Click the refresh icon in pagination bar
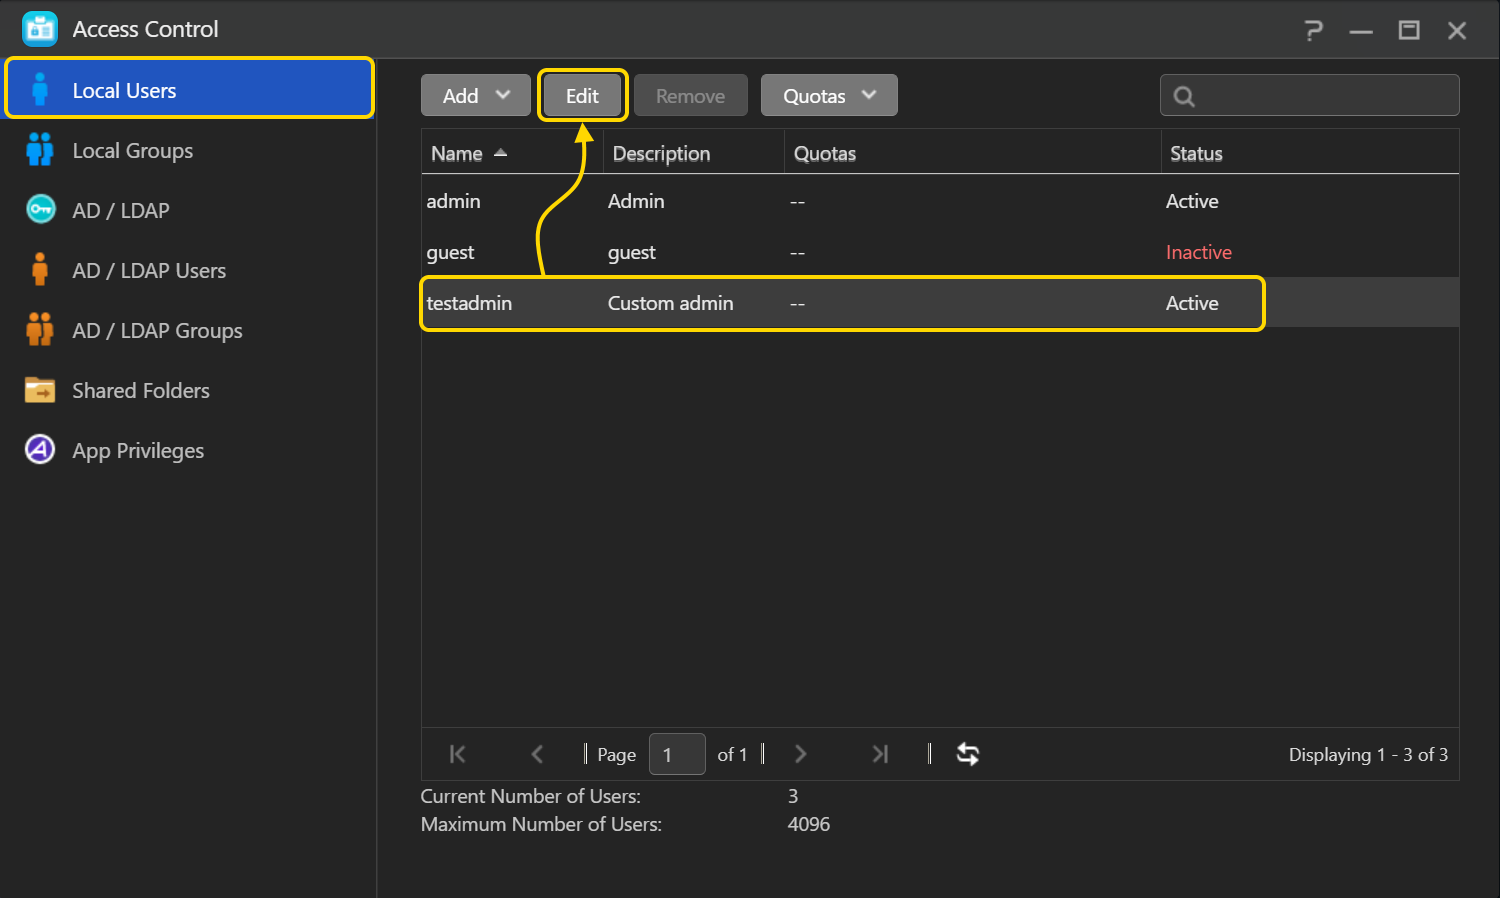Screen dimensions: 1500x898 pos(967,754)
